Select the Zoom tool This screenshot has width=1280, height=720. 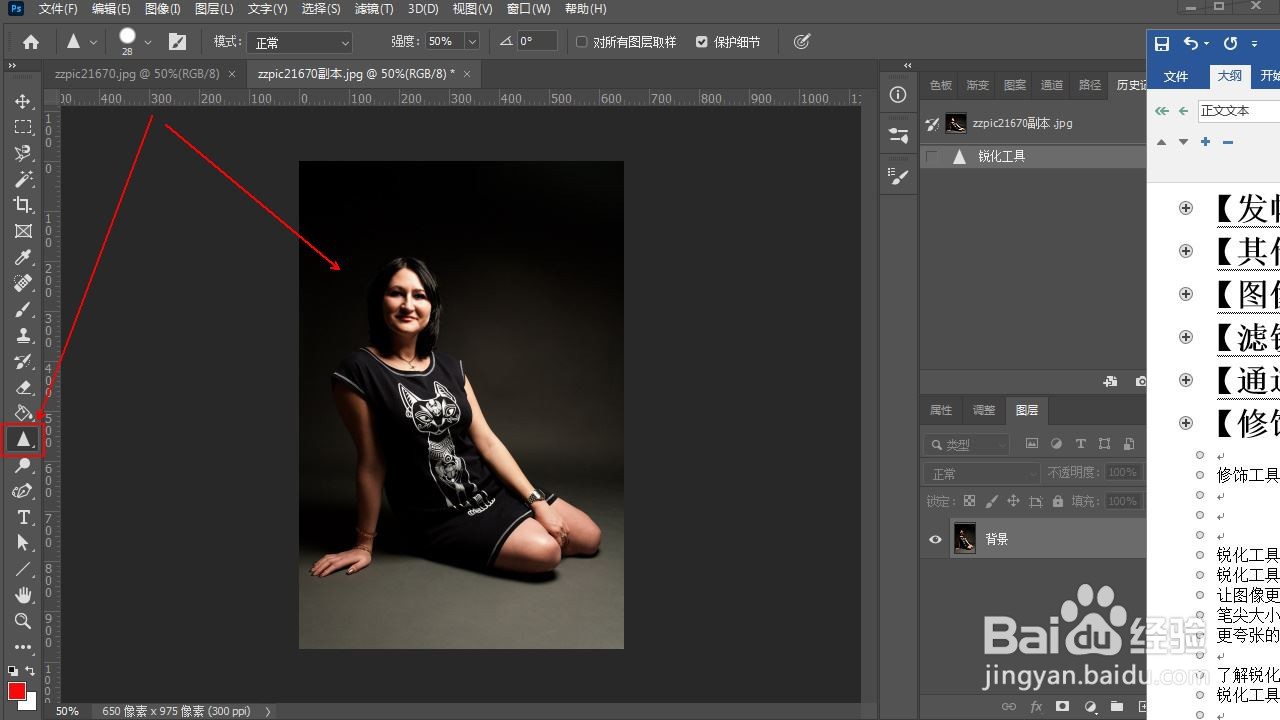[23, 621]
